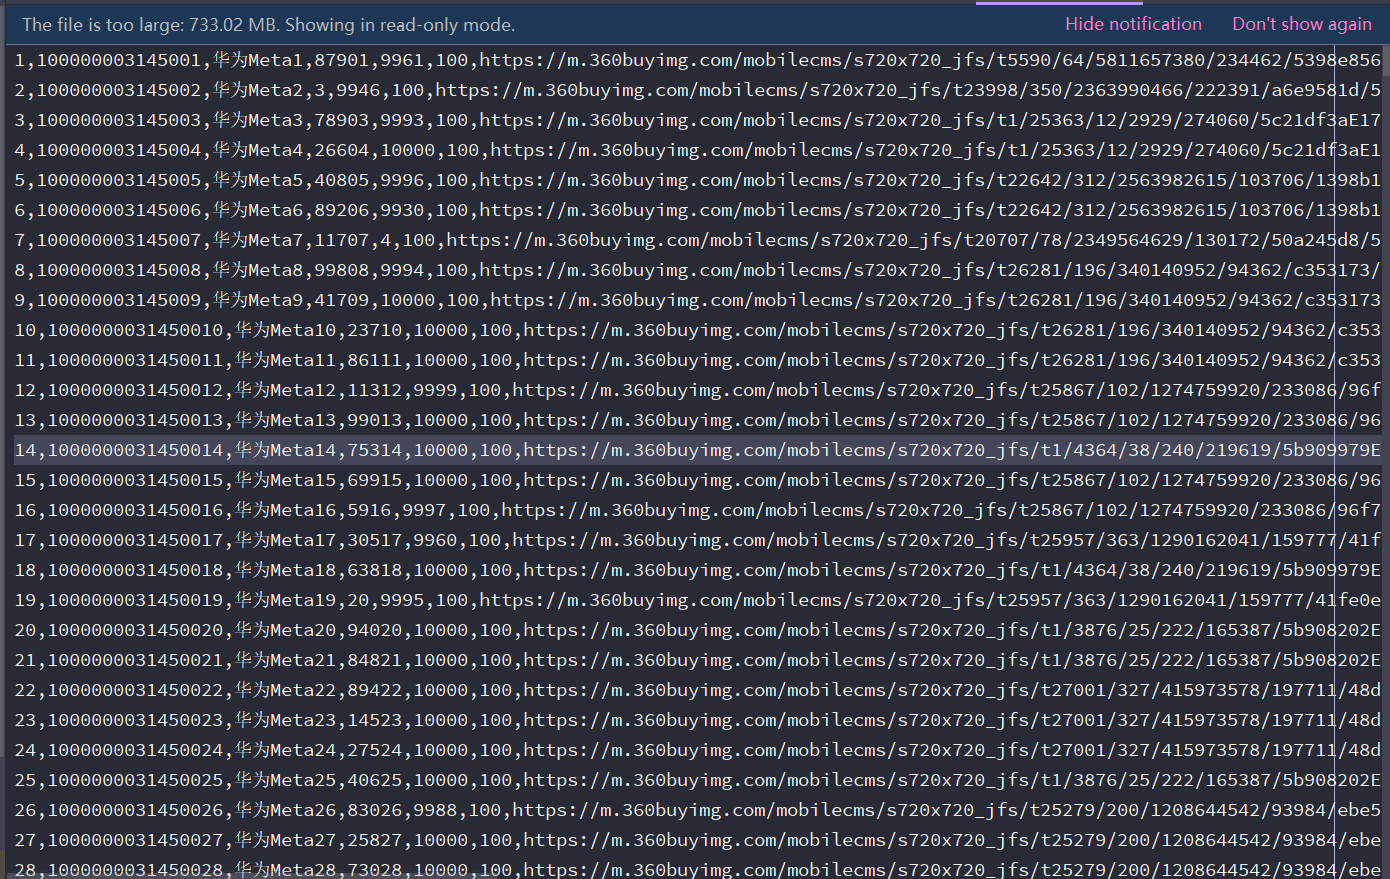This screenshot has height=879, width=1390.
Task: Select the line containing 华为Meta3,78903
Action: tap(697, 120)
